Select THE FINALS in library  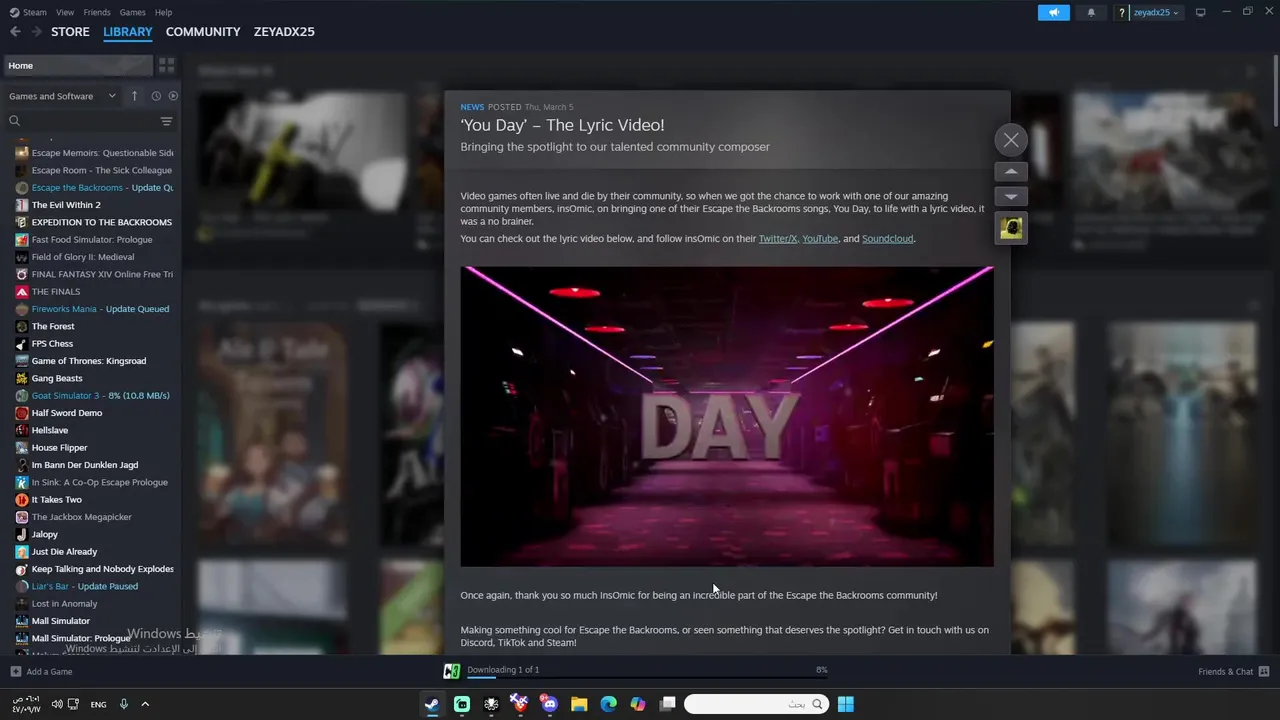coord(56,292)
